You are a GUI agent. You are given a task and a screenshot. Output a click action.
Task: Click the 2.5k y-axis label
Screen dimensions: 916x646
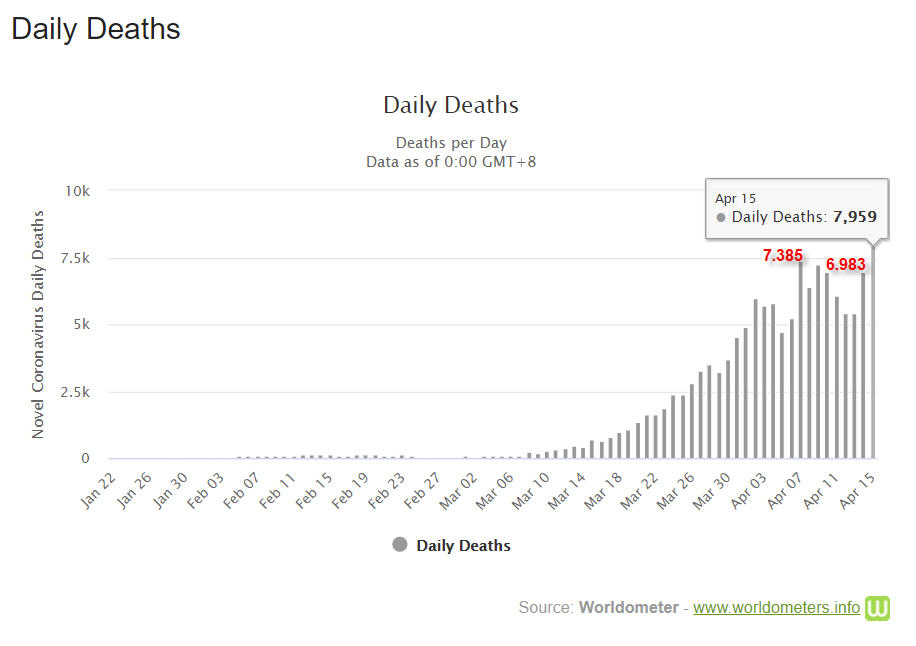(75, 392)
